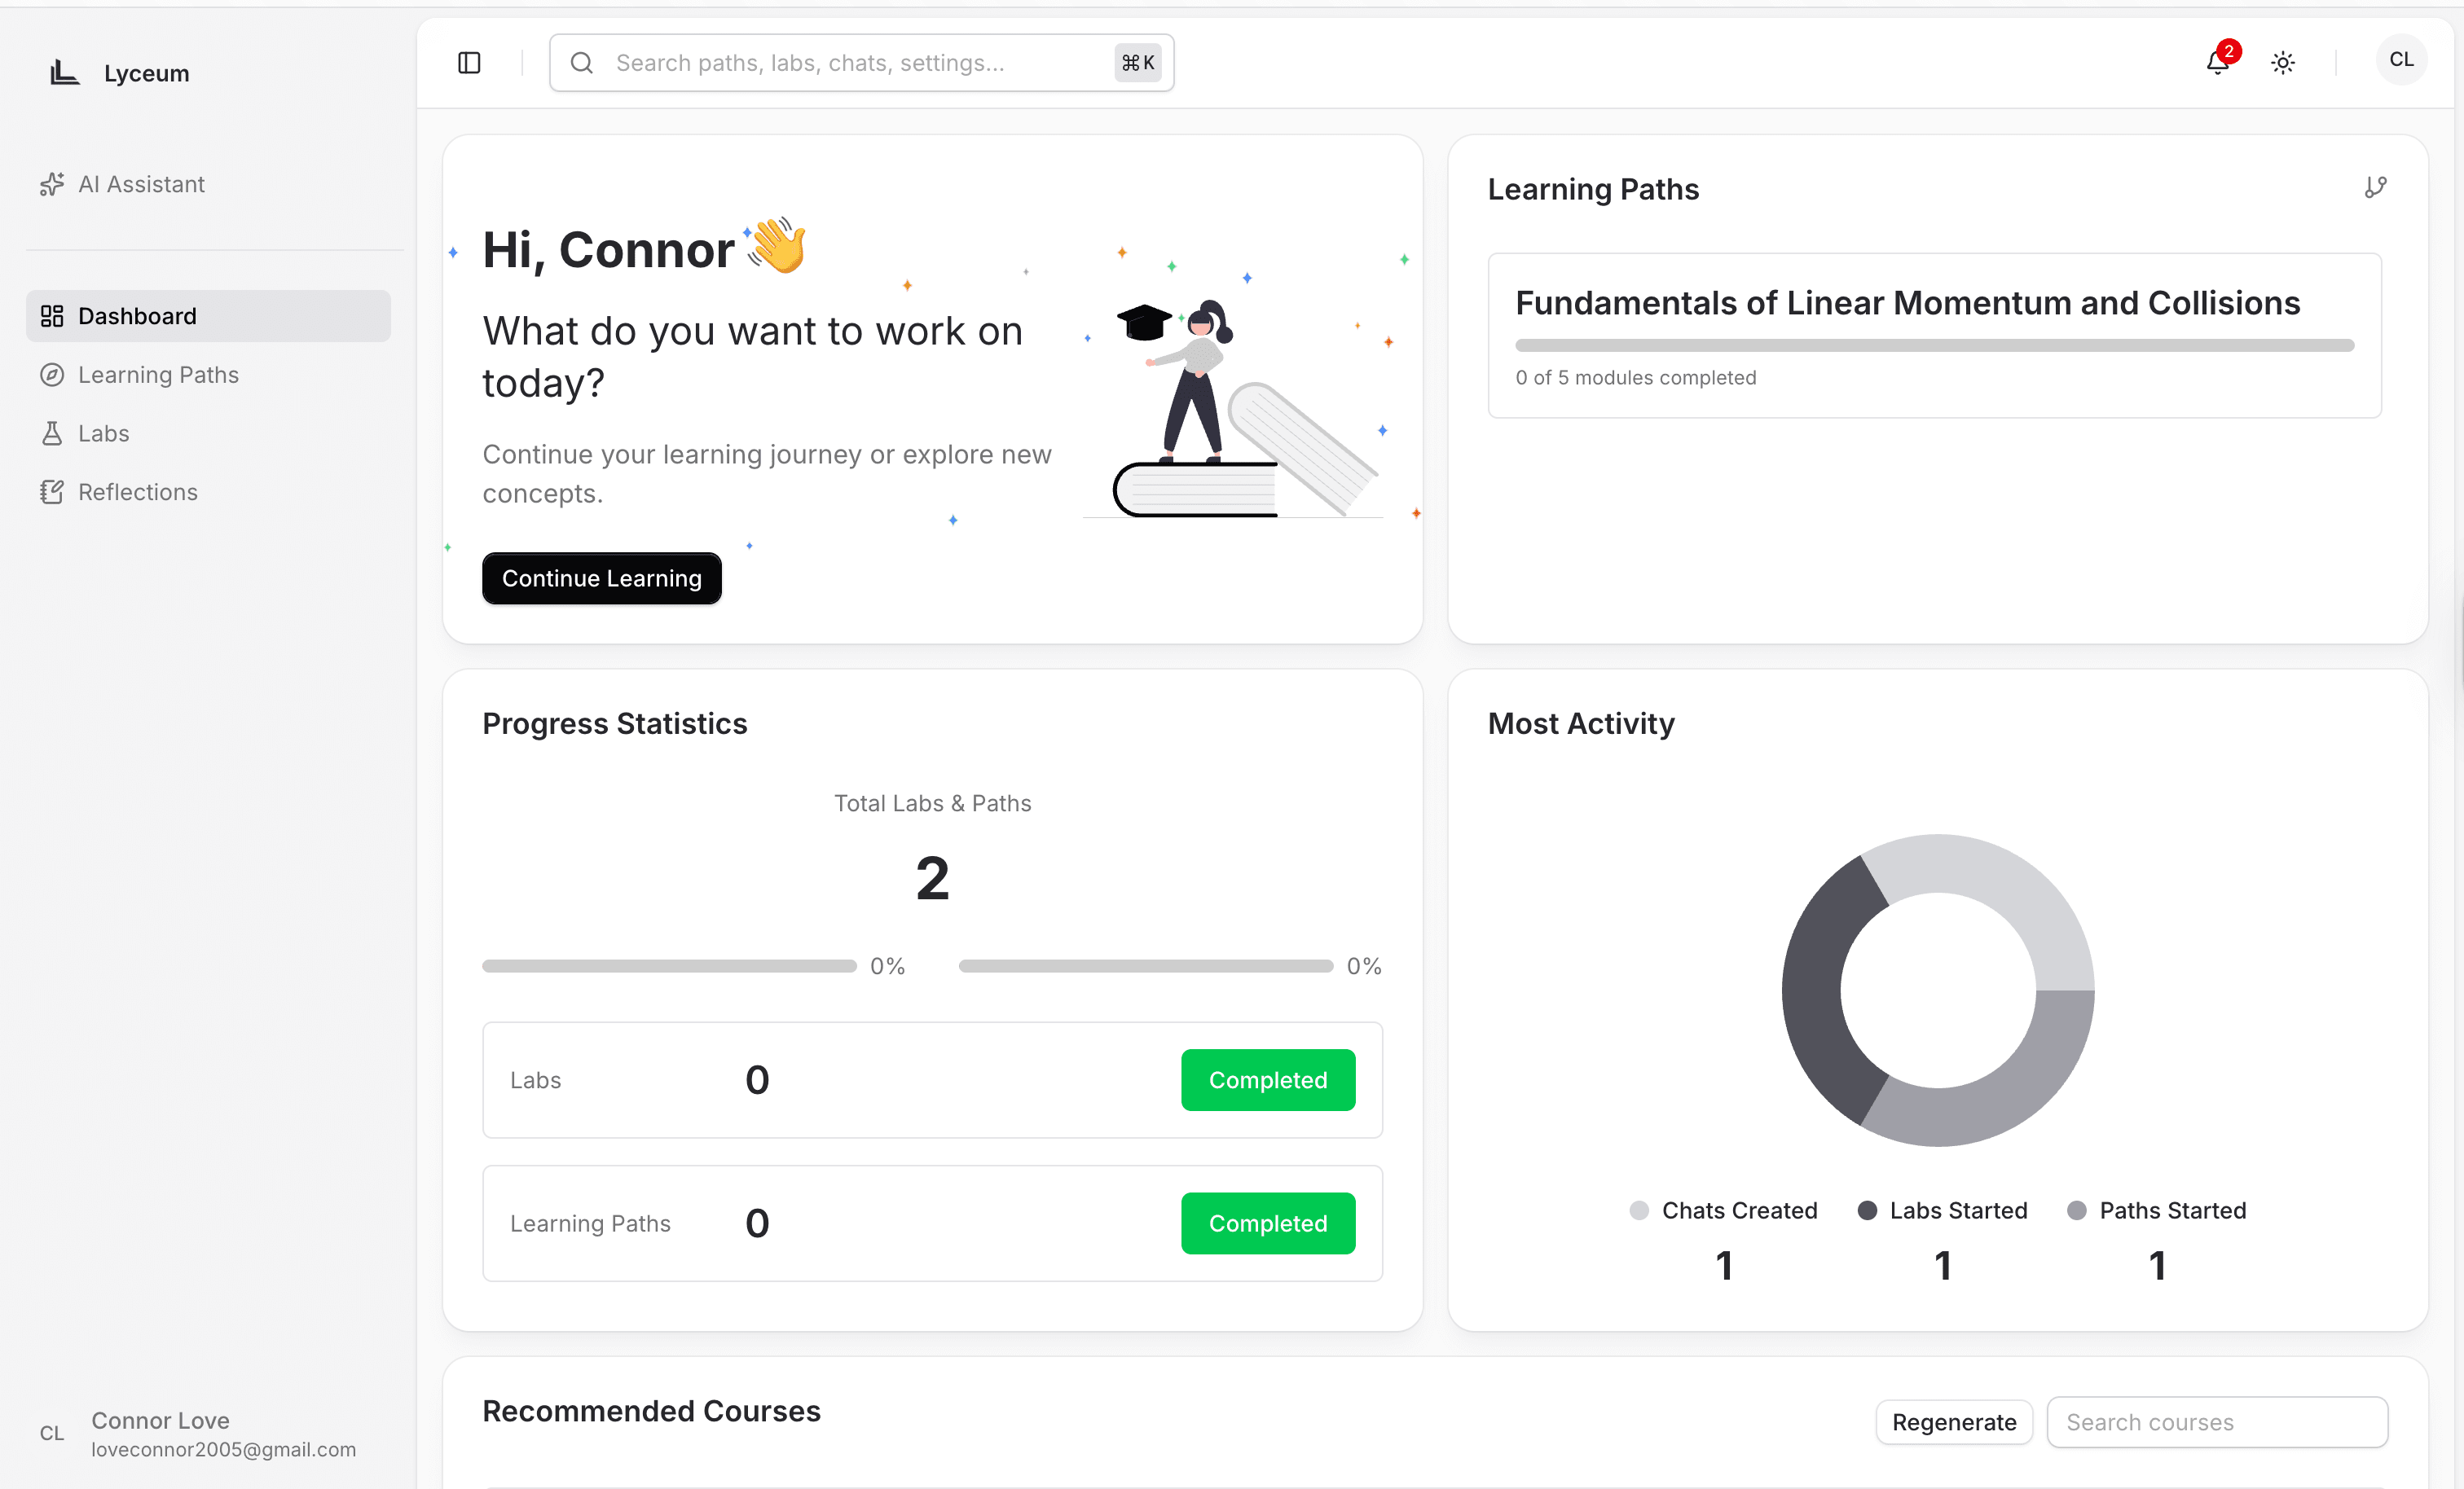
Task: Open Labs from the sidebar
Action: [103, 433]
